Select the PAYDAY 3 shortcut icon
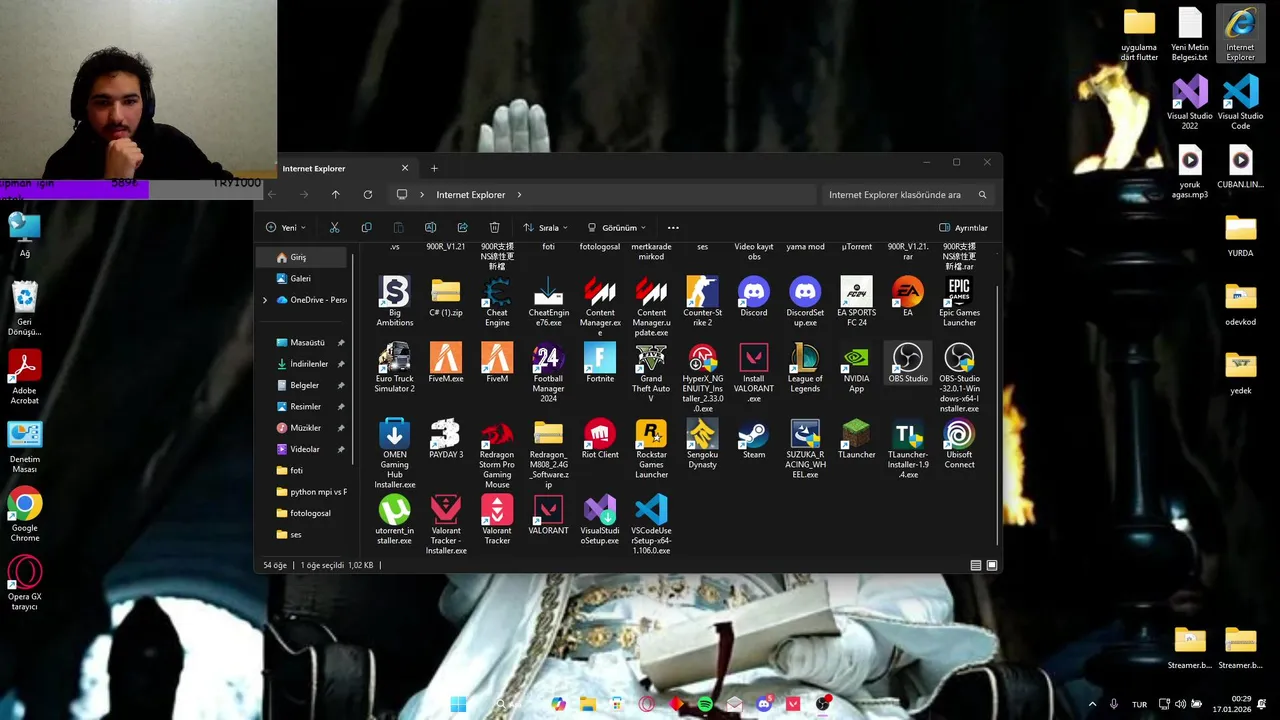 click(x=446, y=434)
